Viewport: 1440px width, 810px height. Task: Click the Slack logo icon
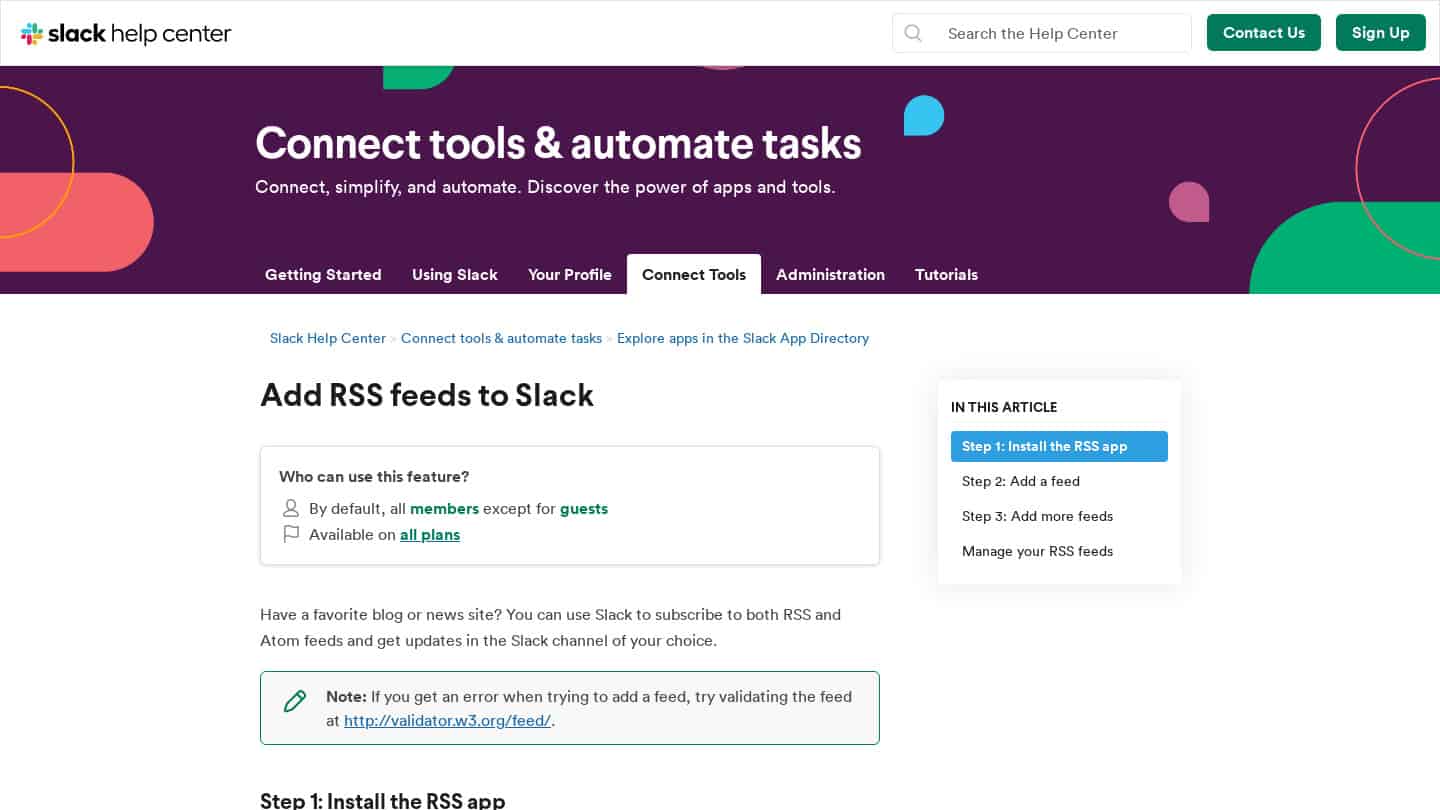tap(32, 33)
